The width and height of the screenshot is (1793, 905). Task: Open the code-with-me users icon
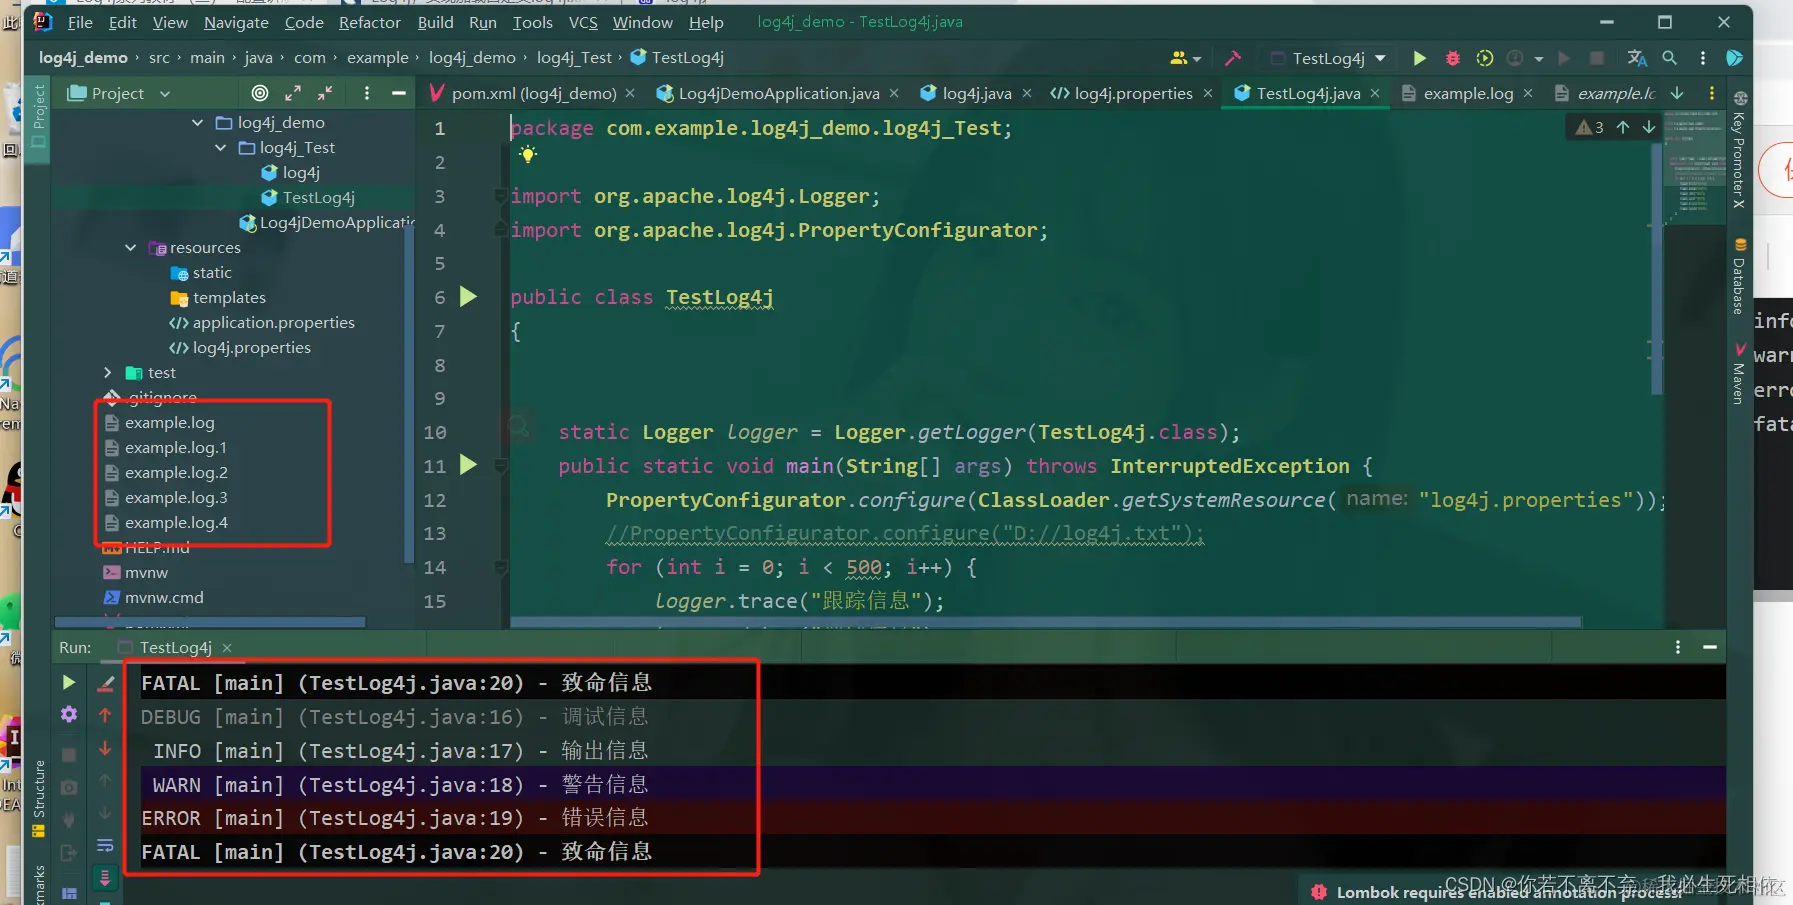click(x=1179, y=58)
